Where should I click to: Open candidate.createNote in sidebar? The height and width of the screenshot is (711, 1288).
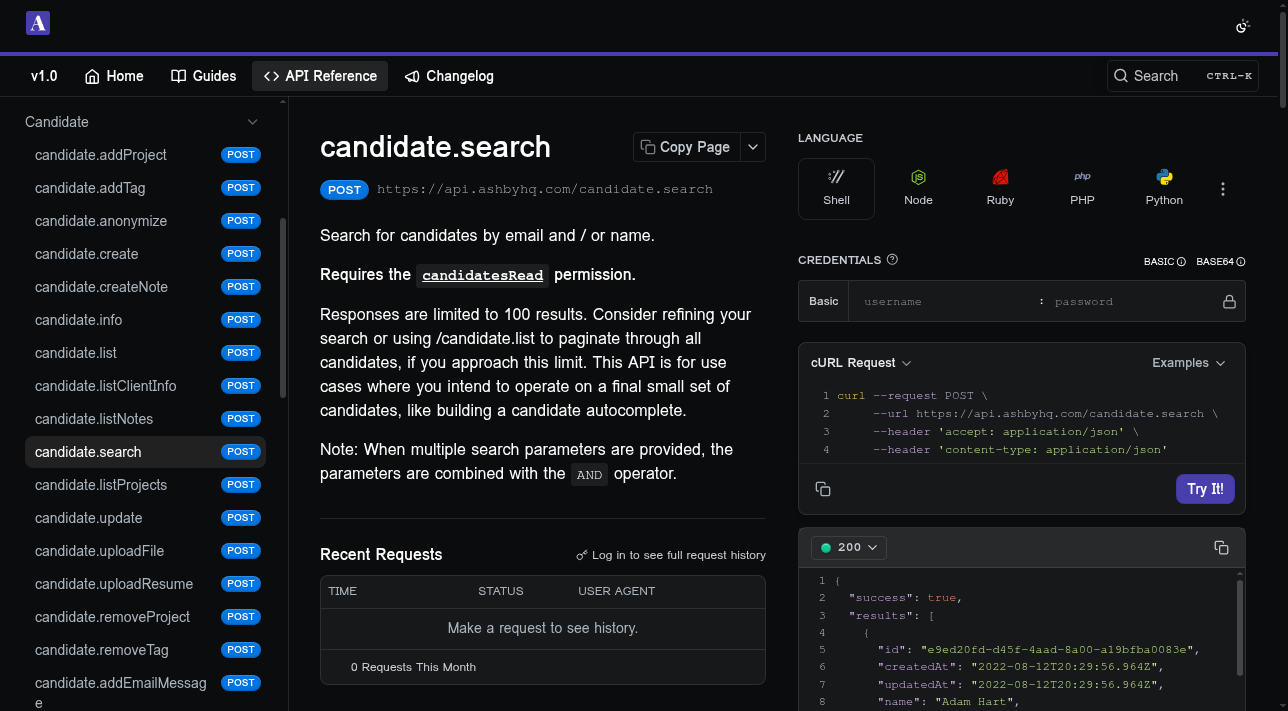click(x=145, y=287)
